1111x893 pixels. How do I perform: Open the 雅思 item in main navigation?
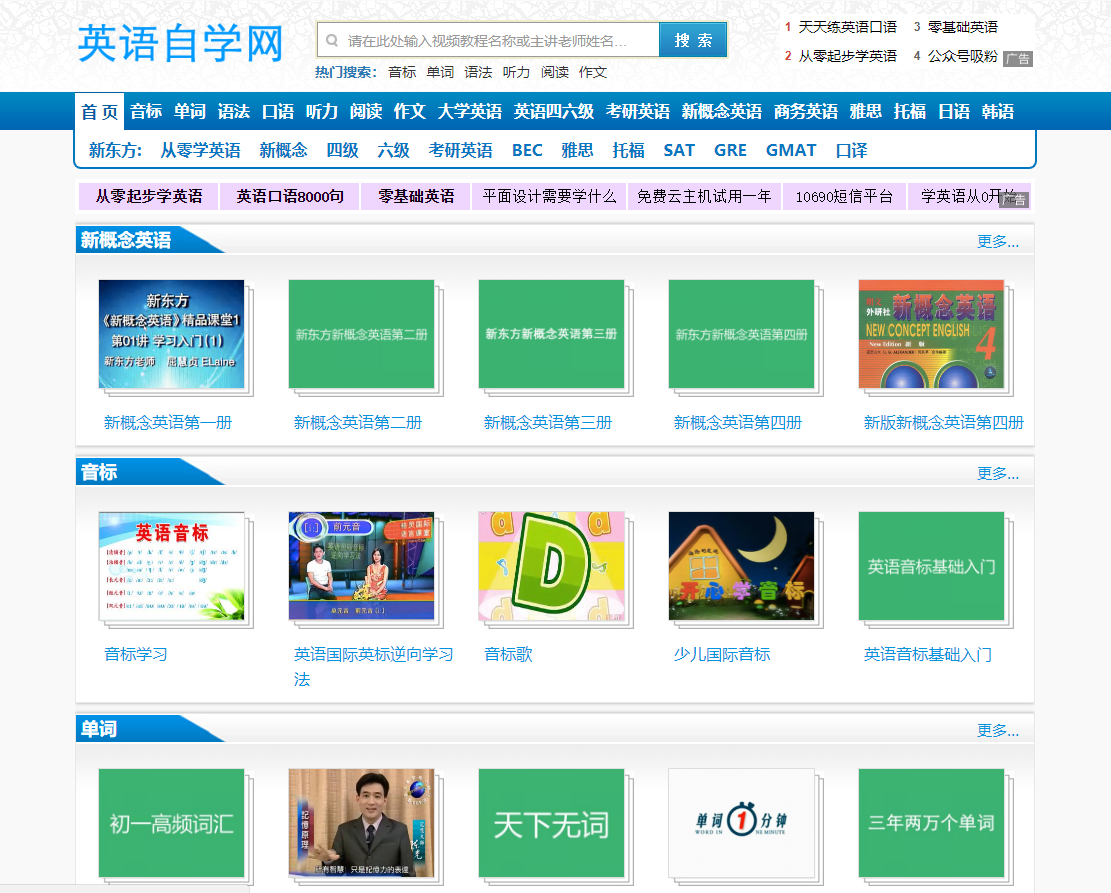[x=865, y=112]
